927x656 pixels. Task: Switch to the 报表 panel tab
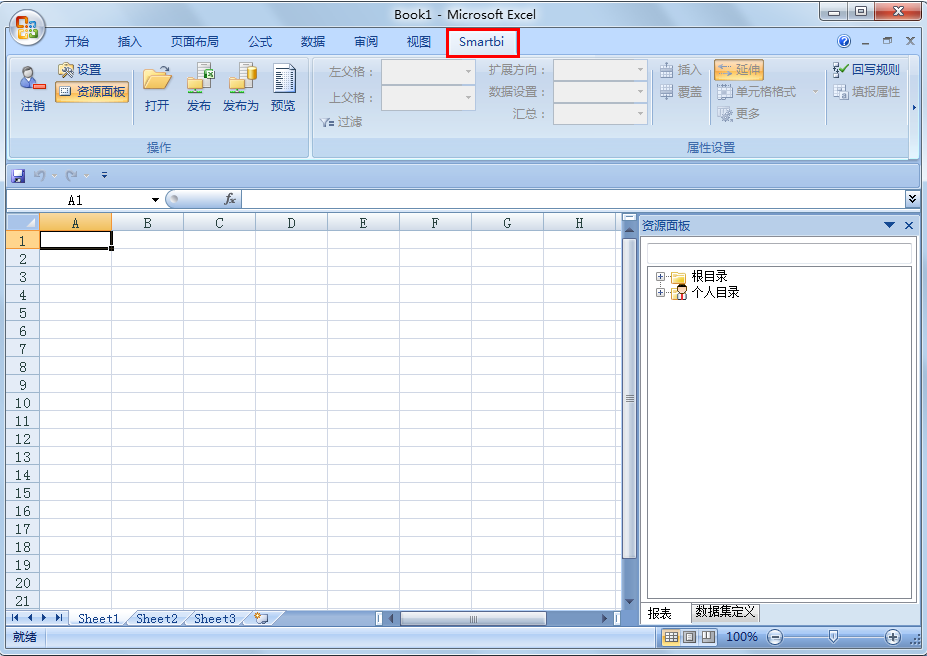(660, 613)
